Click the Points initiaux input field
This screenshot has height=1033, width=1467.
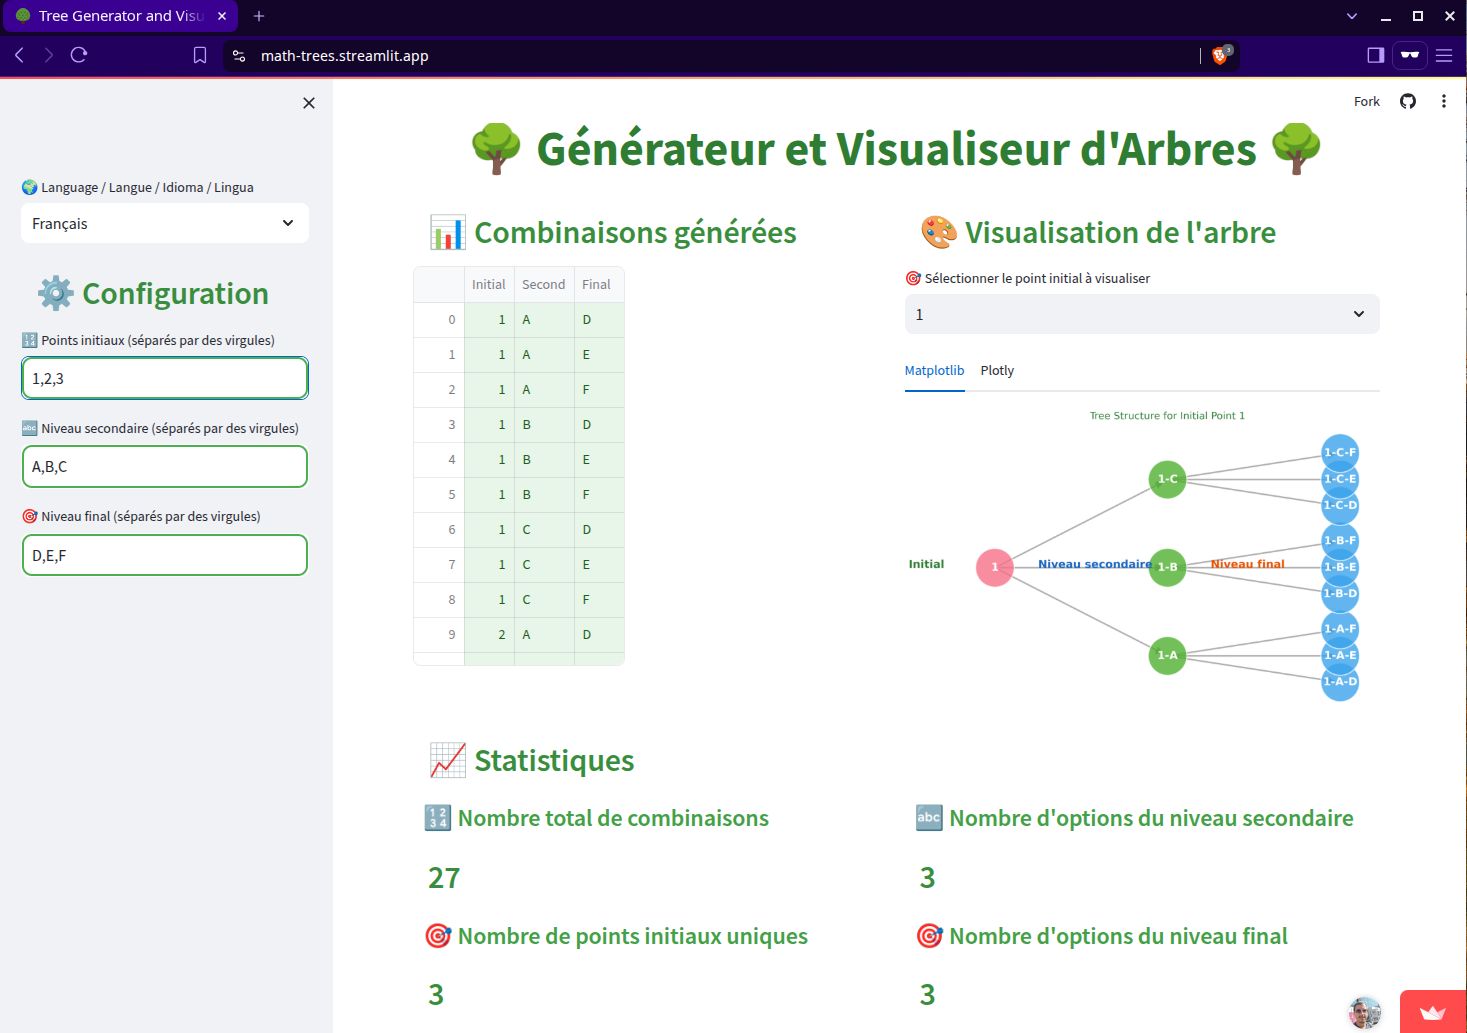pos(164,379)
